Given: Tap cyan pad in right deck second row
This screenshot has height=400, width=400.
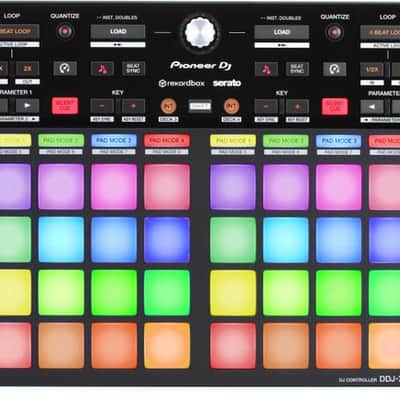Looking at the screenshot, I should point(286,240).
